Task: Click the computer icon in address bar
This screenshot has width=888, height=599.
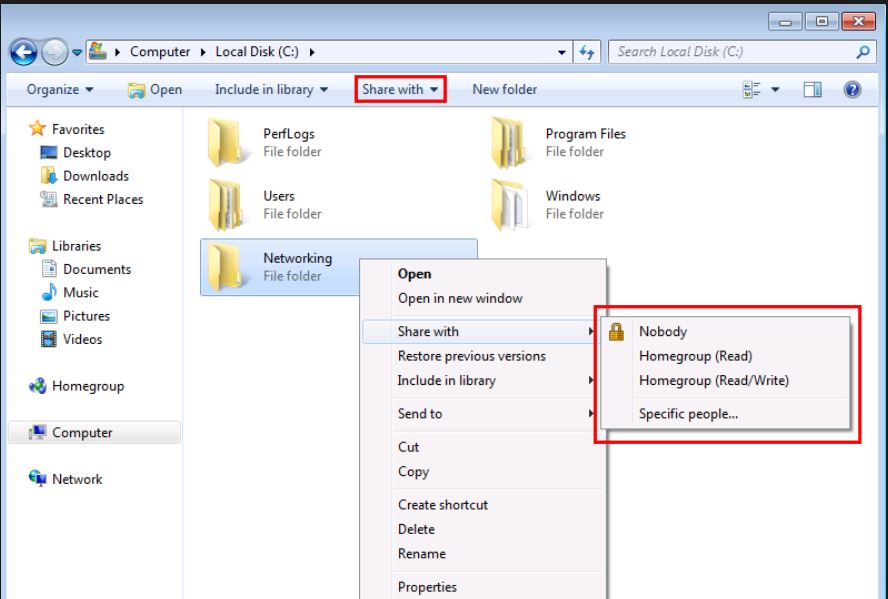Action: tap(97, 51)
